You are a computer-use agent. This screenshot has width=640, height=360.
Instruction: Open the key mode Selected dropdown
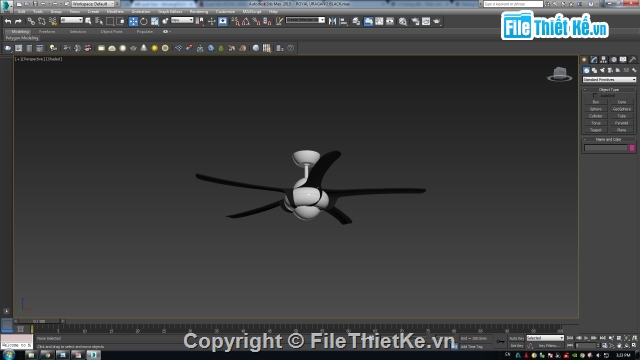tap(545, 338)
